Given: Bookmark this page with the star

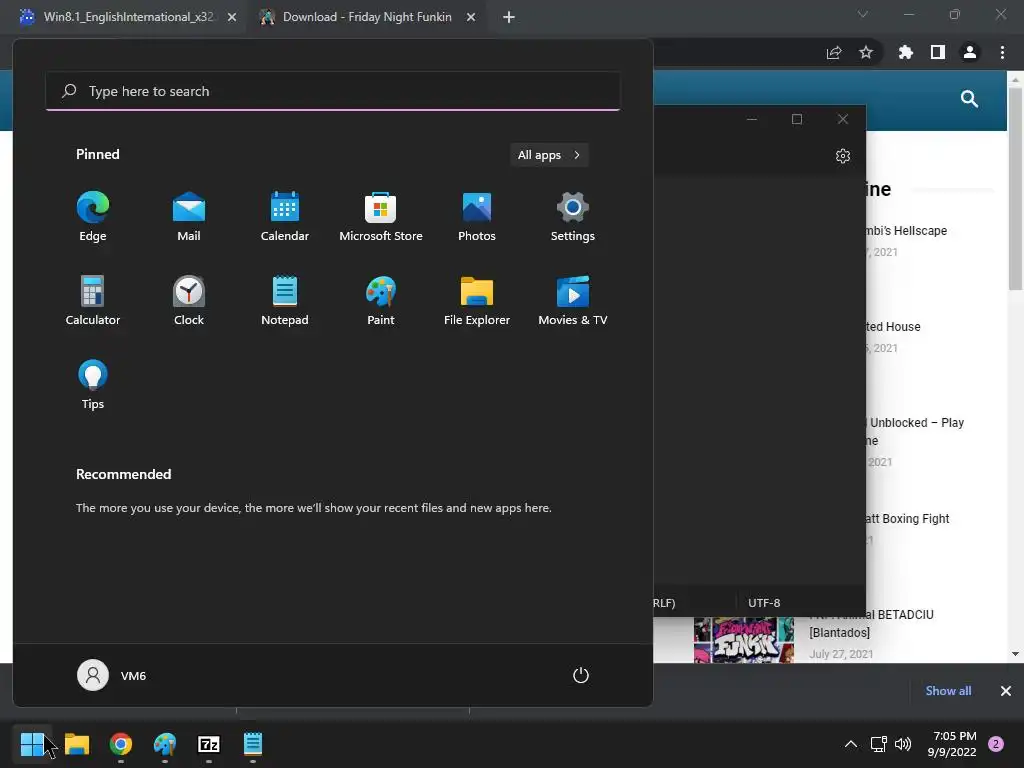Looking at the screenshot, I should click(866, 53).
